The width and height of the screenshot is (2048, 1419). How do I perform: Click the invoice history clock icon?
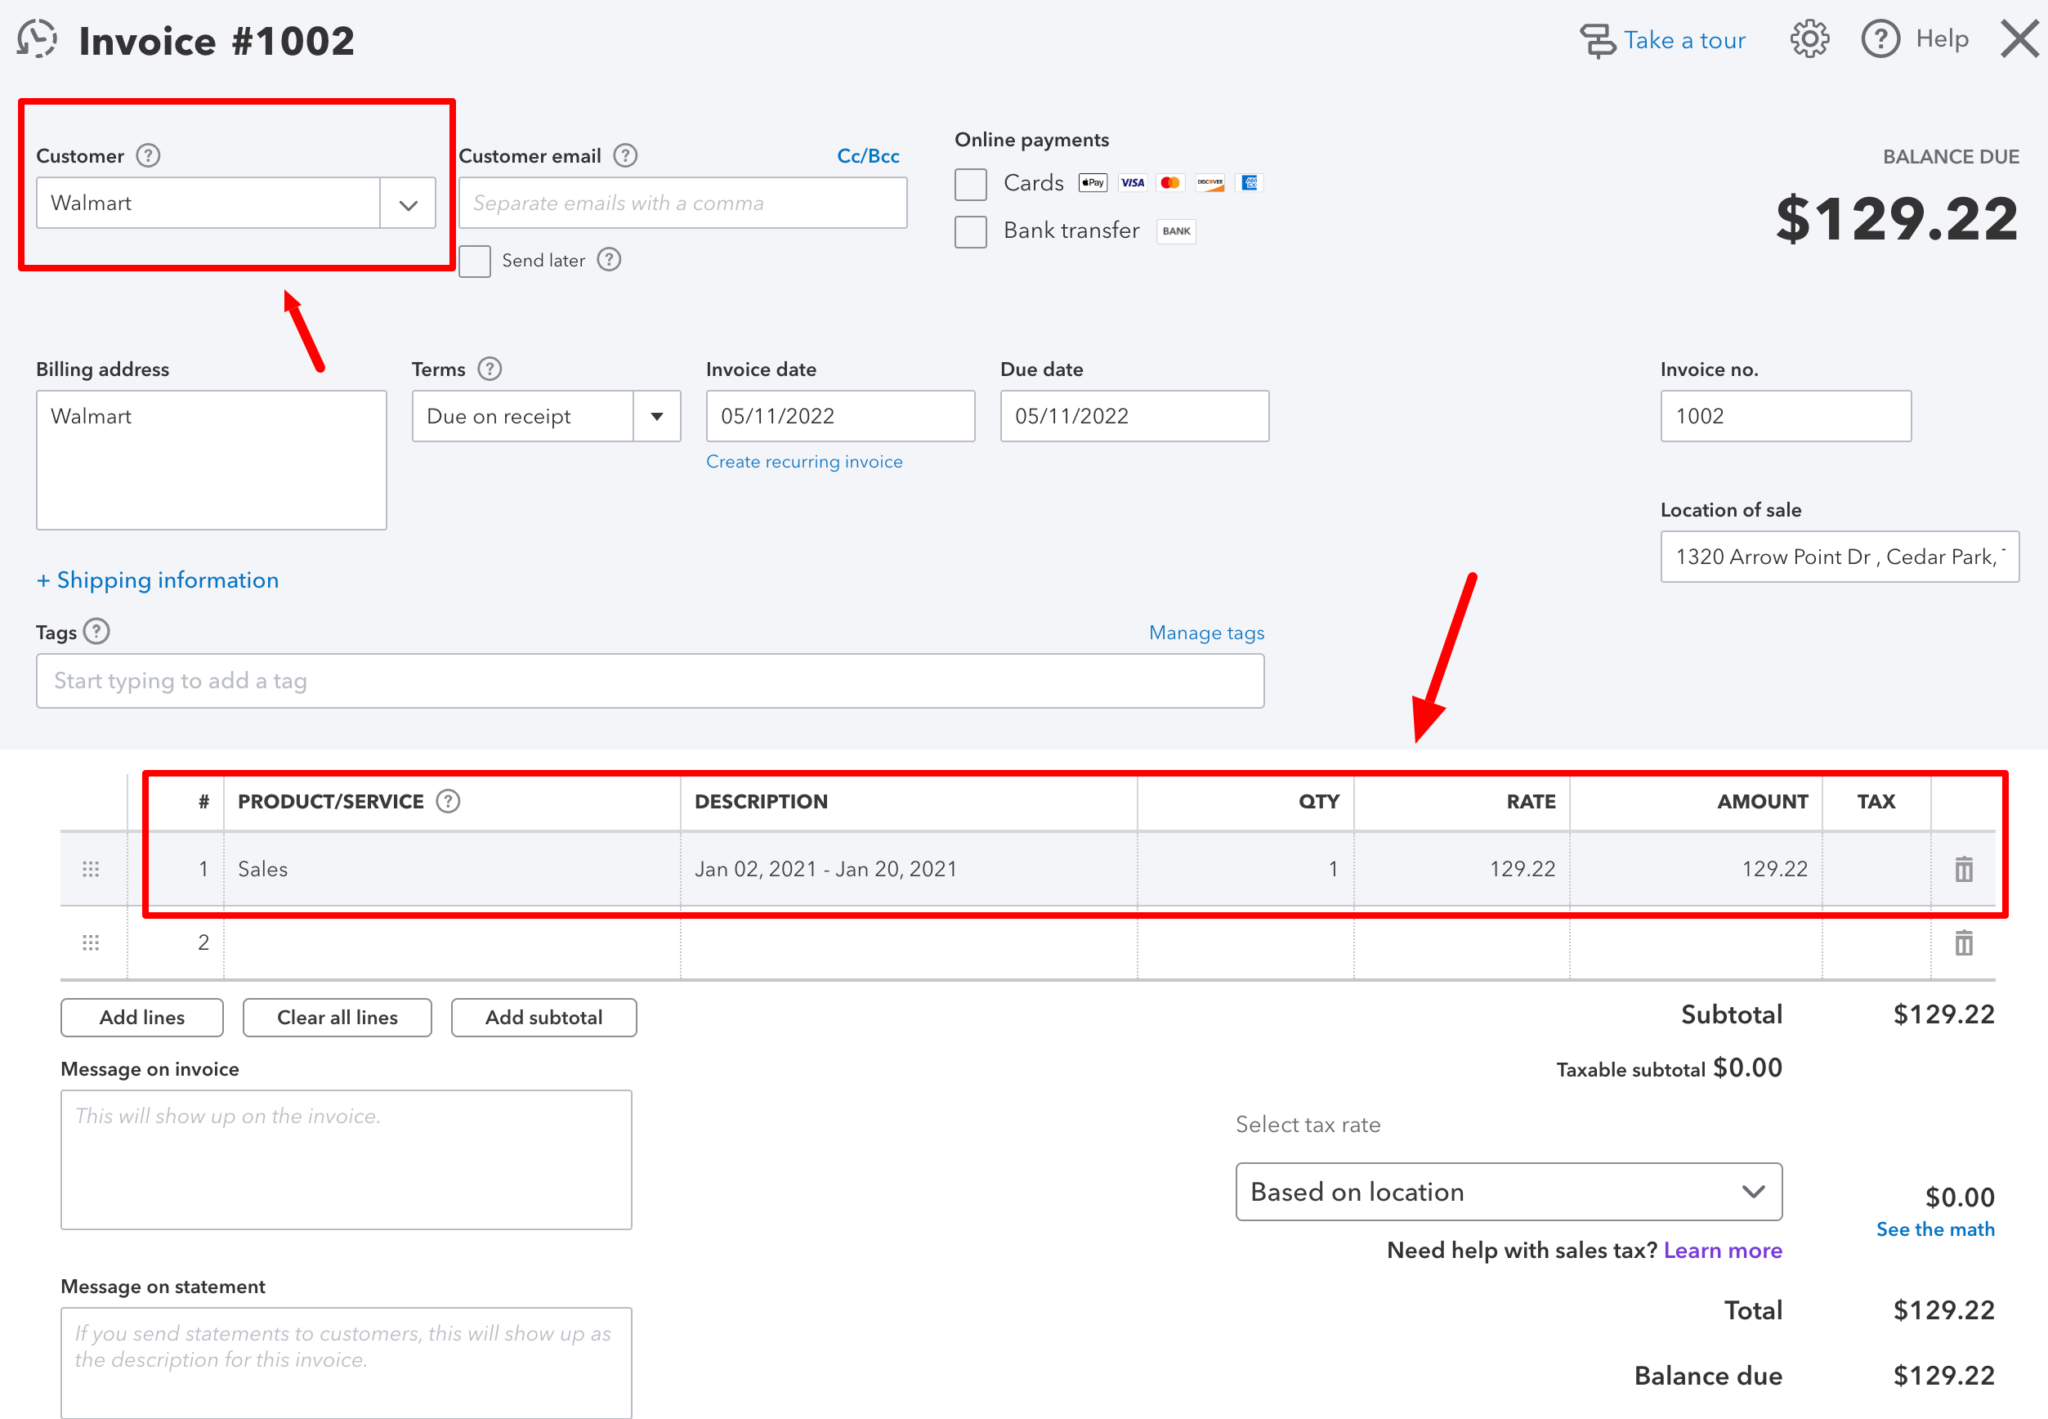coord(37,40)
